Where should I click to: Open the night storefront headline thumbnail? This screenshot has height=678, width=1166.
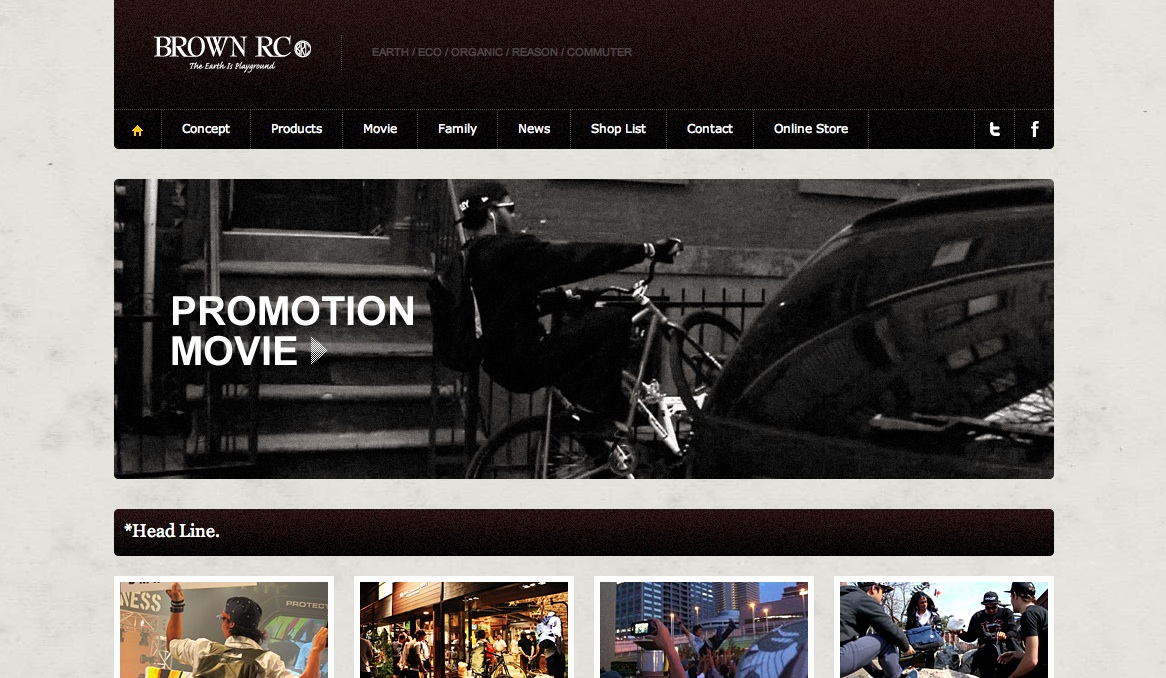point(464,630)
